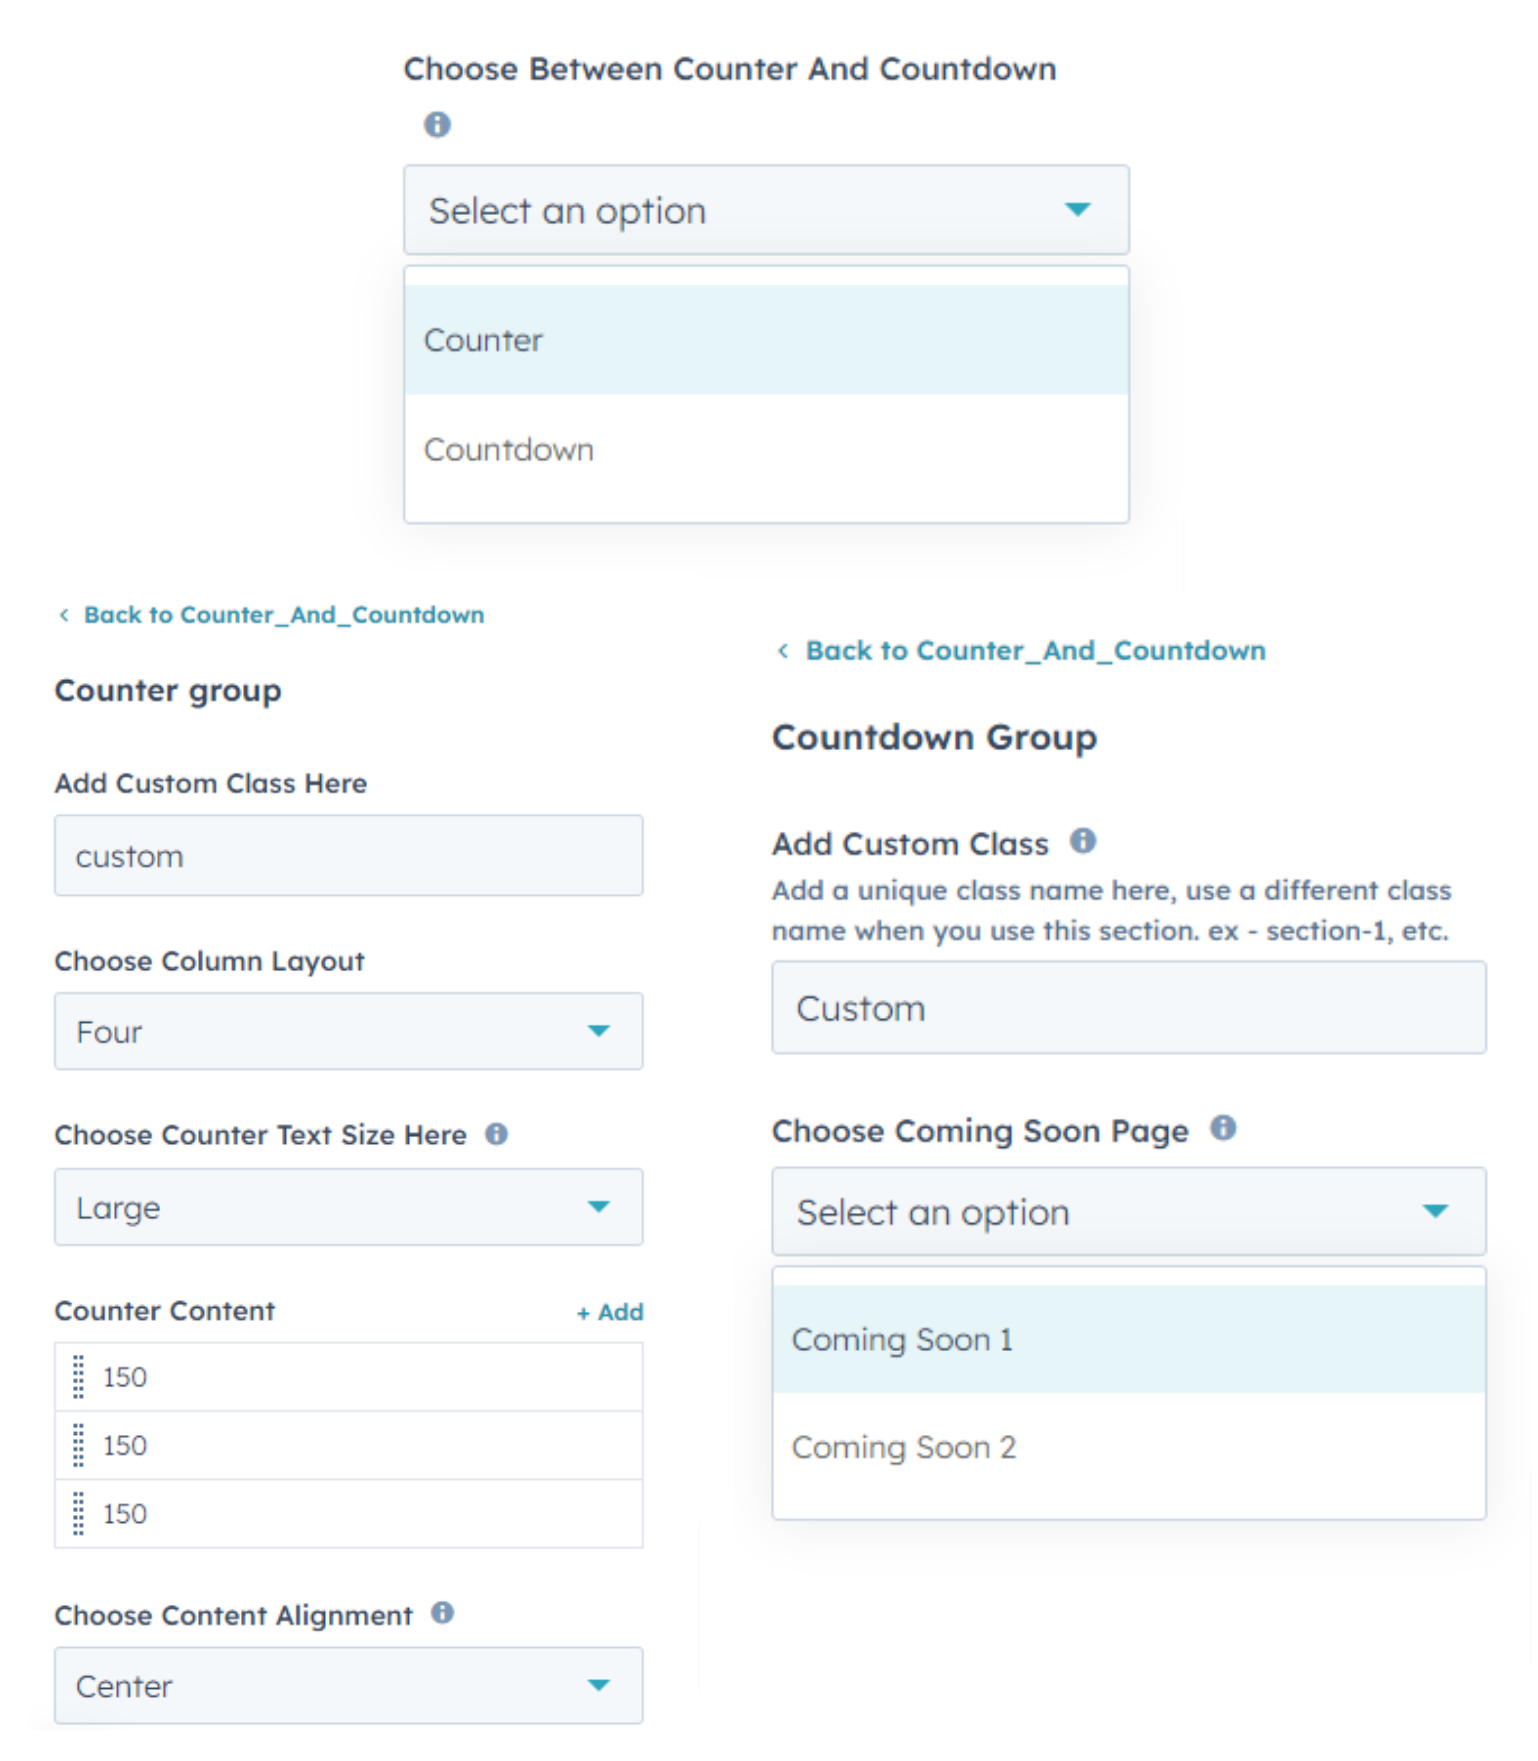Open the Content Alignment dropdown showing Center
The width and height of the screenshot is (1538, 1761).
pos(348,1685)
